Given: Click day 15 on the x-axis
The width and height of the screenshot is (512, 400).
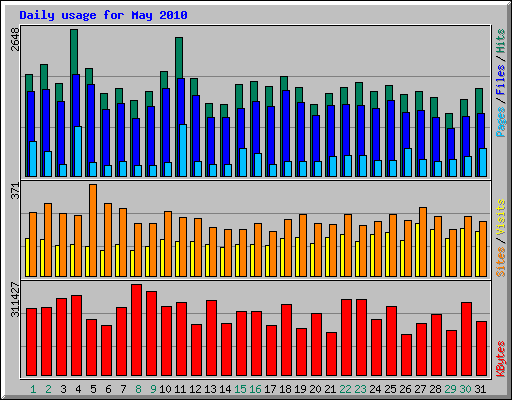Looking at the screenshot, I should [240, 389].
